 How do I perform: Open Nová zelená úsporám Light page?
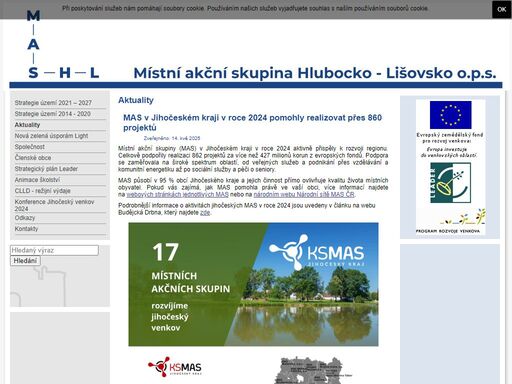click(x=51, y=136)
